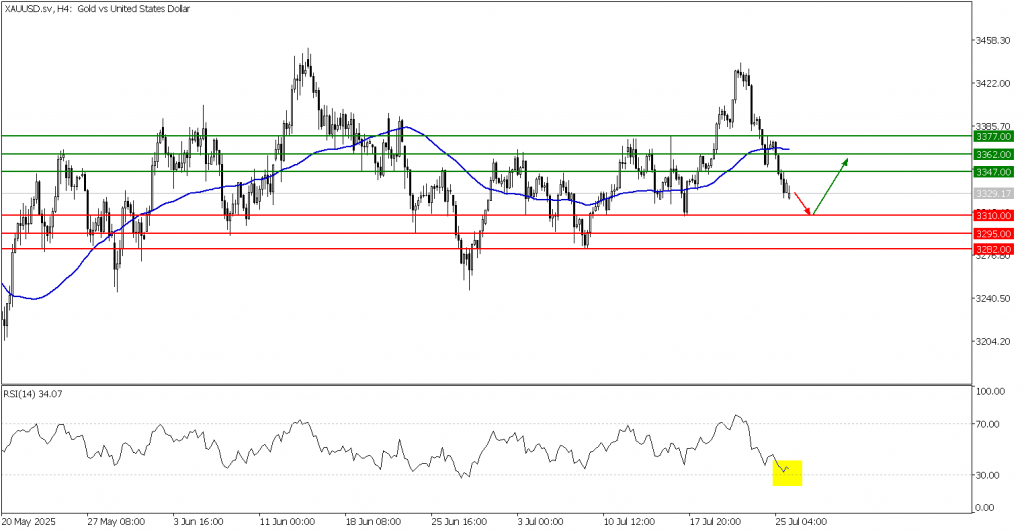Select the 25 Jul 04:00 time label
The height and width of the screenshot is (531, 1024).
[799, 522]
